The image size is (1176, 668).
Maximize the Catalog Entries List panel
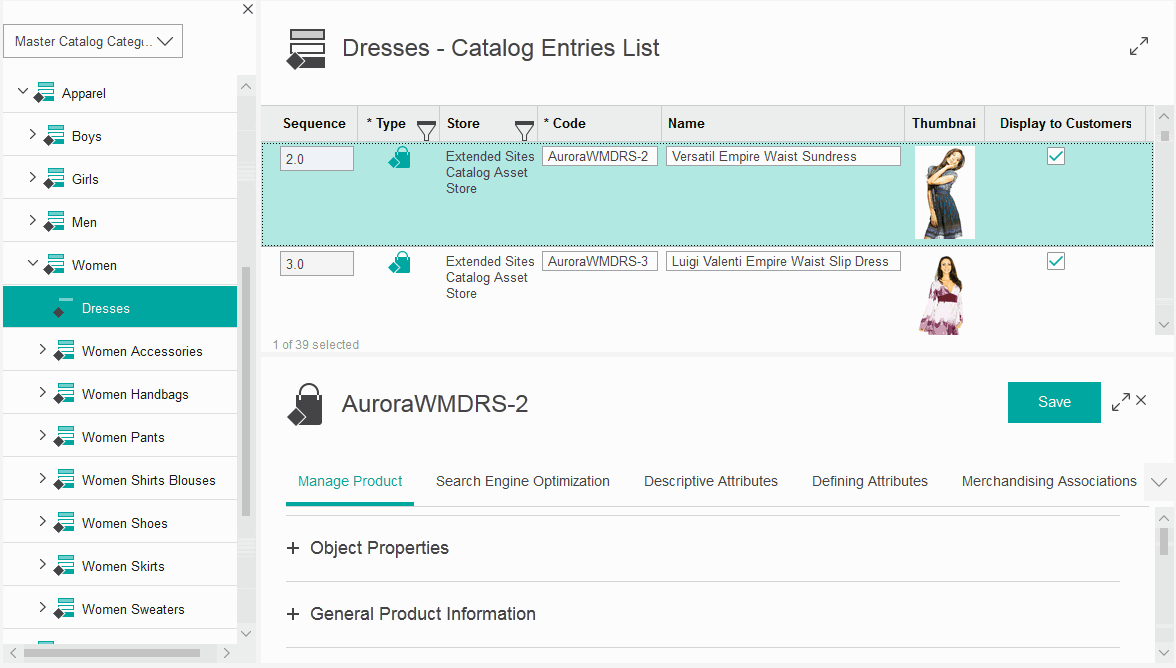tap(1139, 45)
